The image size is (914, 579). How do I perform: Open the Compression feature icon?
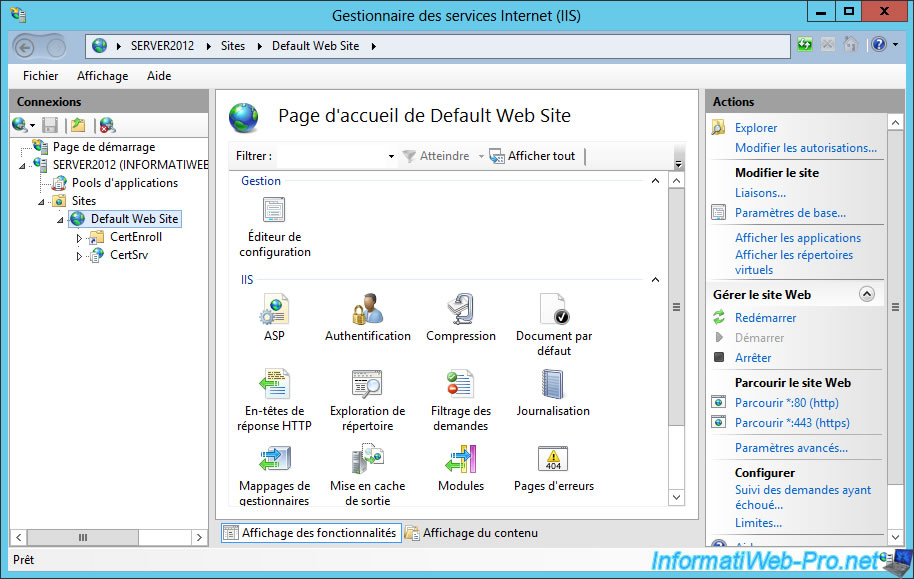(460, 310)
